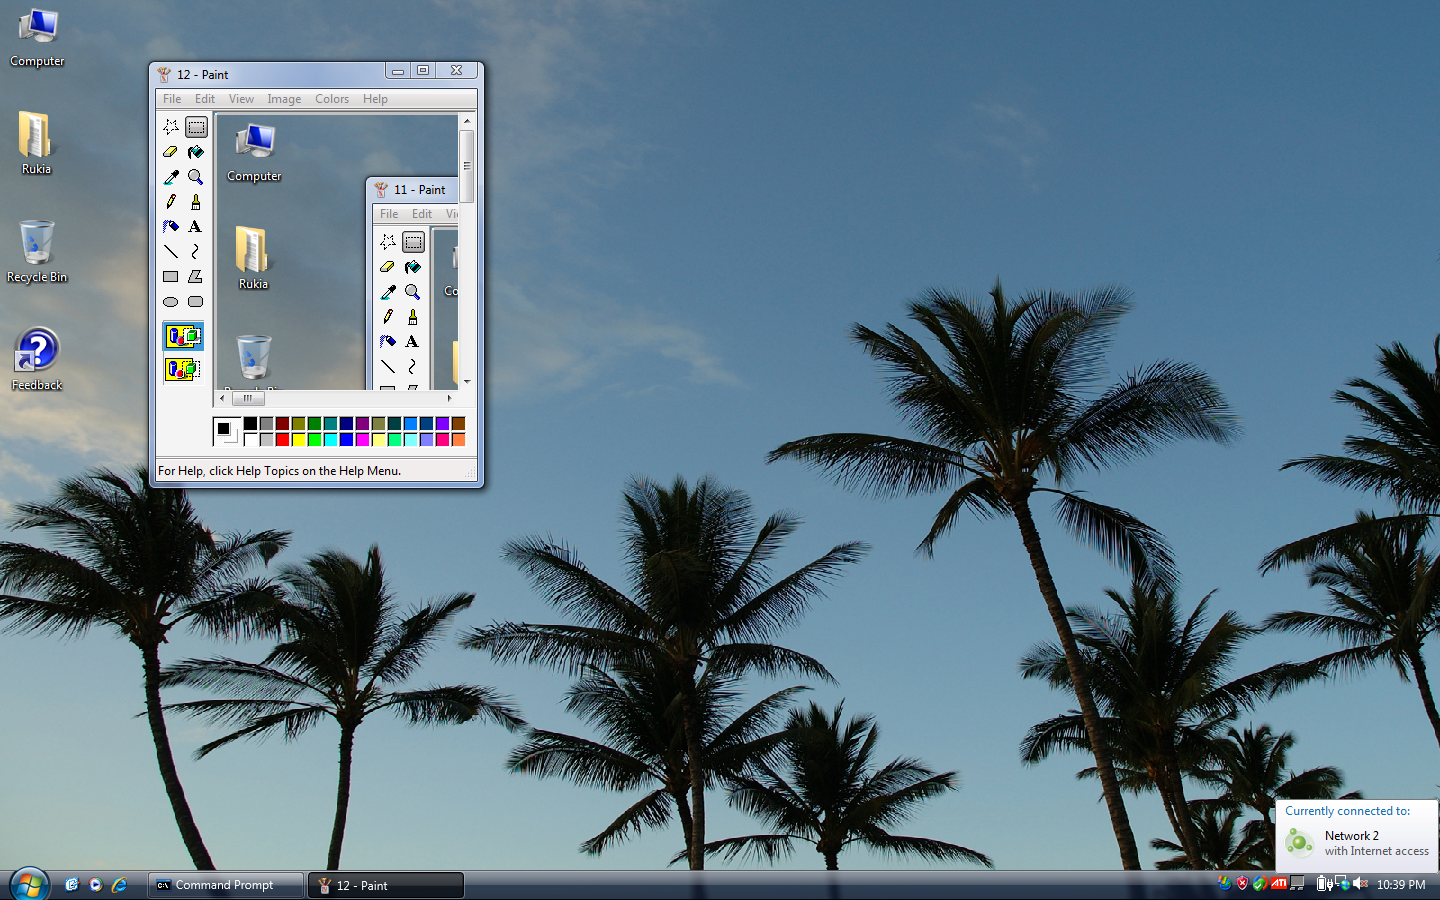Enable the opaque selection option (upper option box)
The width and height of the screenshot is (1440, 900).
(183, 337)
